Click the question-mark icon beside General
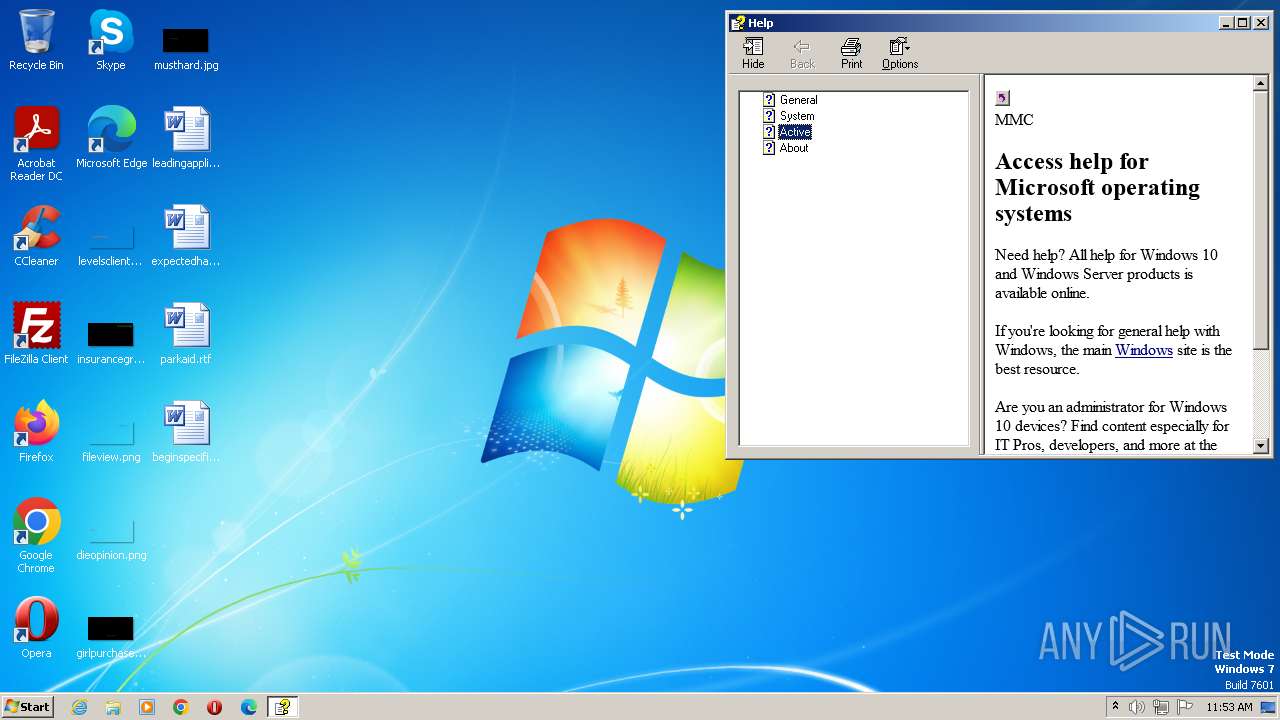This screenshot has width=1280, height=720. point(769,100)
